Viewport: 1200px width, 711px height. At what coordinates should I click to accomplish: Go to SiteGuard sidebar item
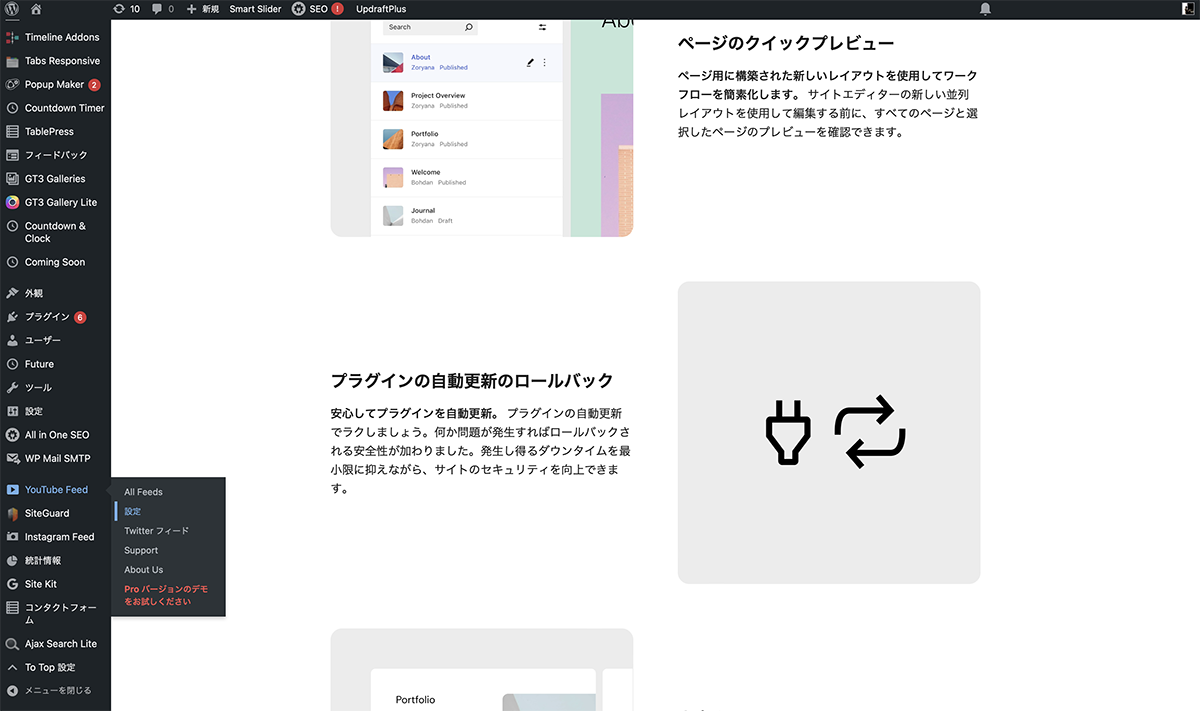tap(47, 513)
